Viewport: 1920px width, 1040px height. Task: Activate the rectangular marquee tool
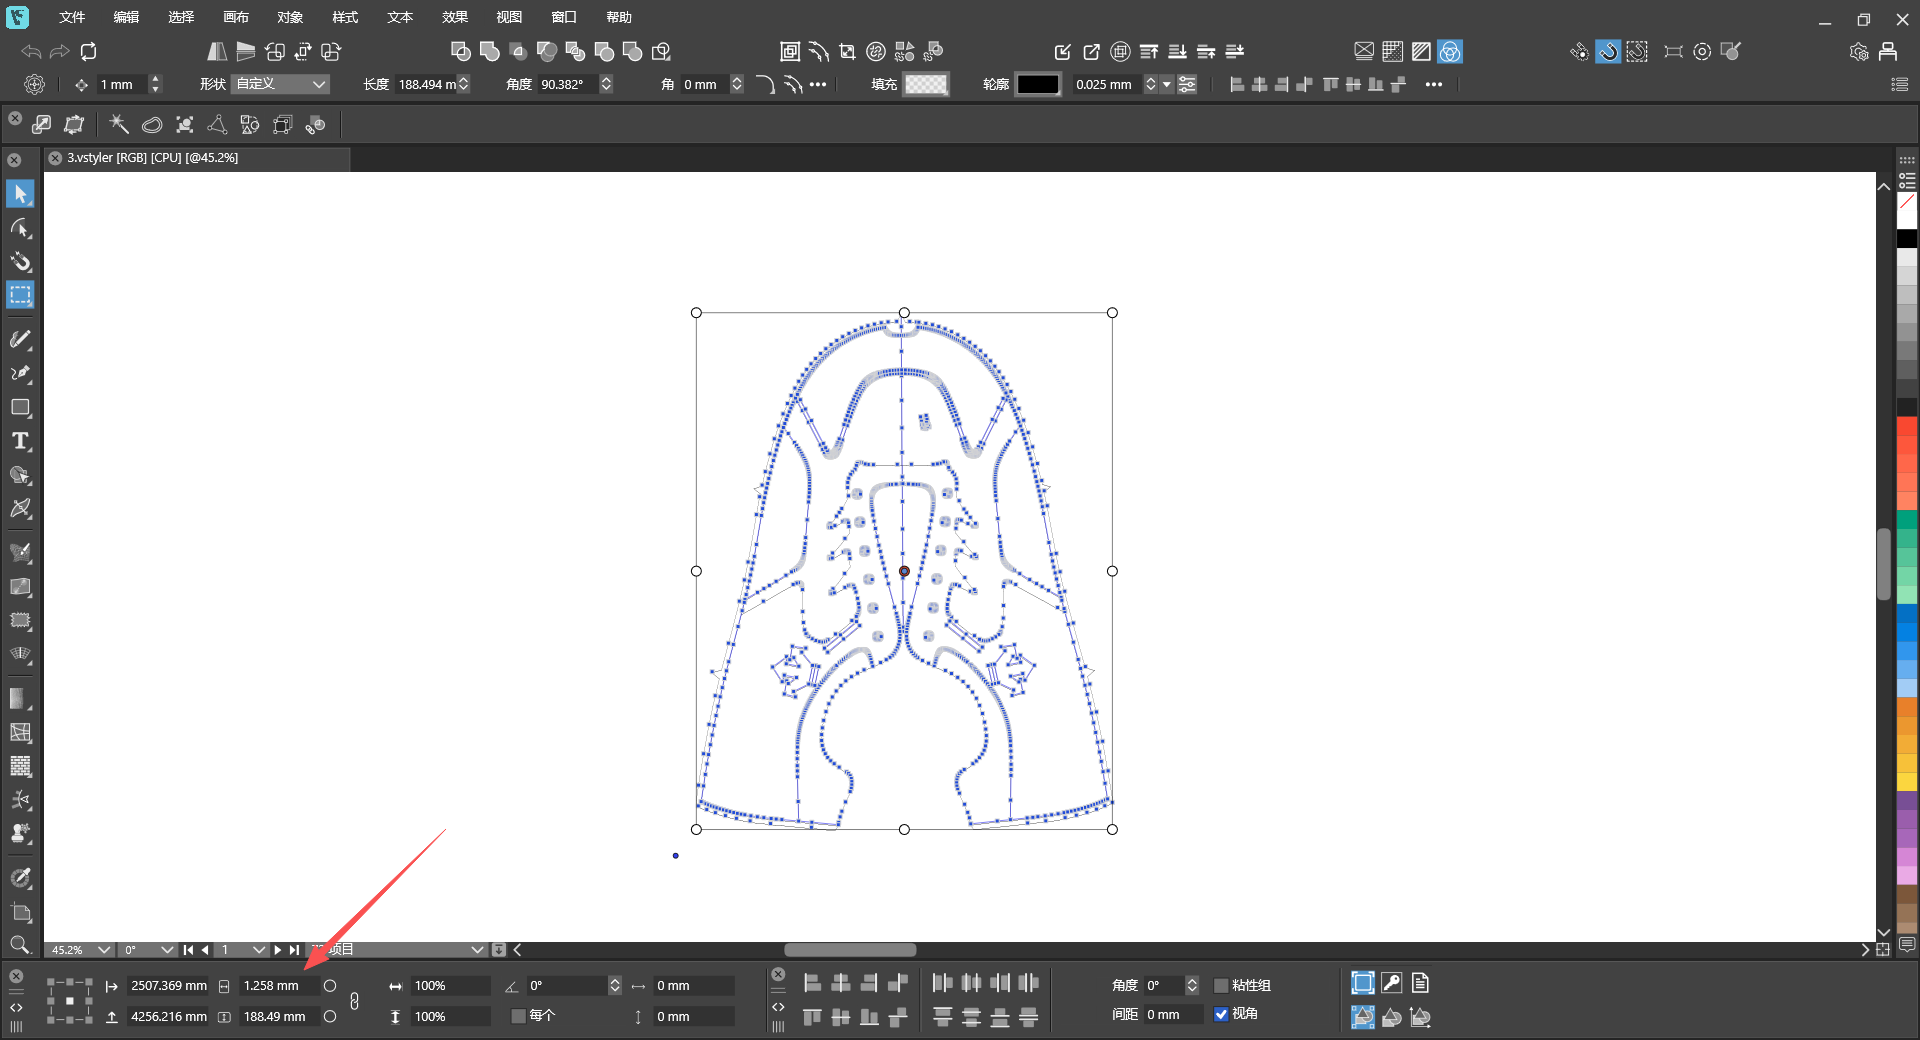[20, 295]
